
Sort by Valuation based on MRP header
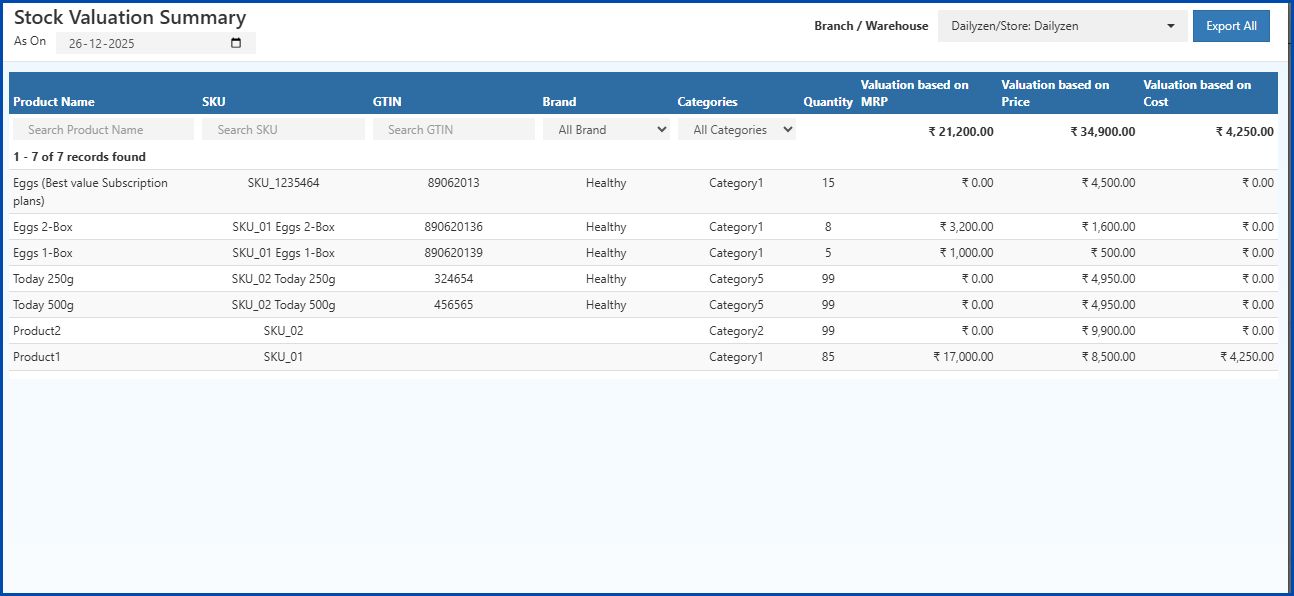click(x=913, y=92)
